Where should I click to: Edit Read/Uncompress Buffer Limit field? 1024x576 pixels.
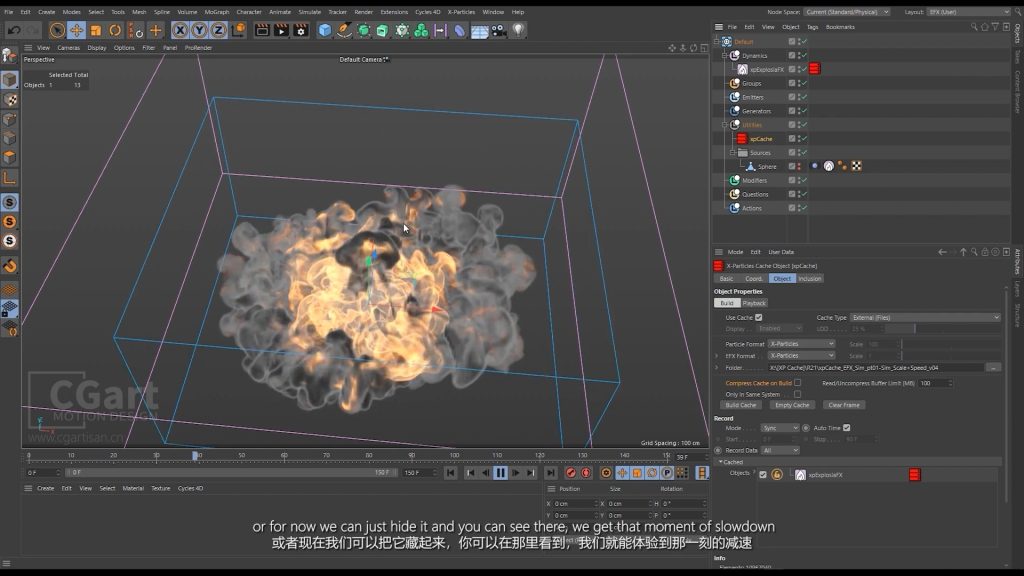pos(935,383)
